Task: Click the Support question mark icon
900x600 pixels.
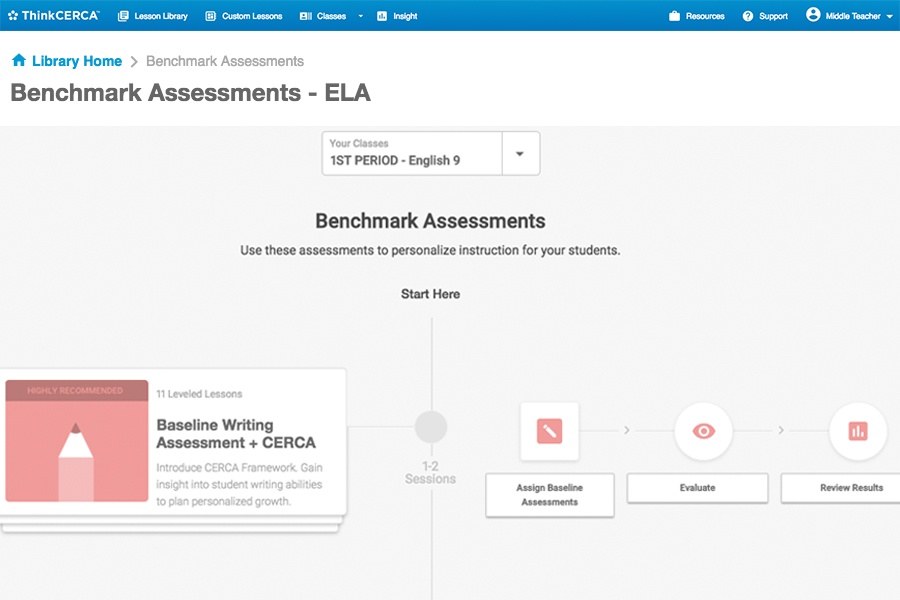Action: tap(748, 16)
